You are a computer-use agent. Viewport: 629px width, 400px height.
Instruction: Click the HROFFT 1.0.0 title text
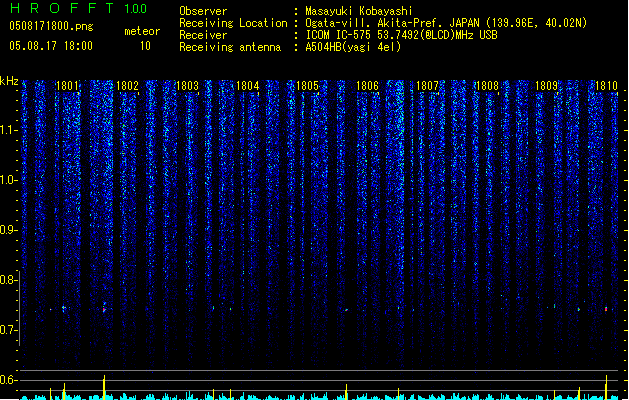click(x=79, y=8)
